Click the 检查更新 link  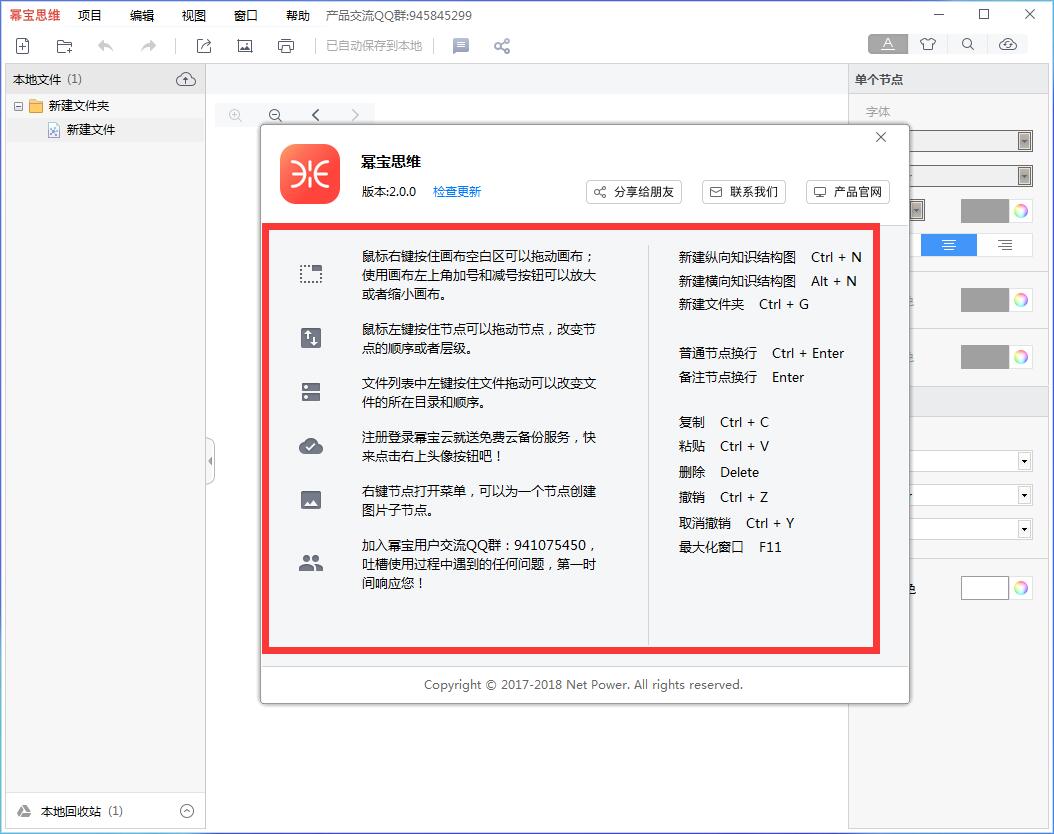457,192
